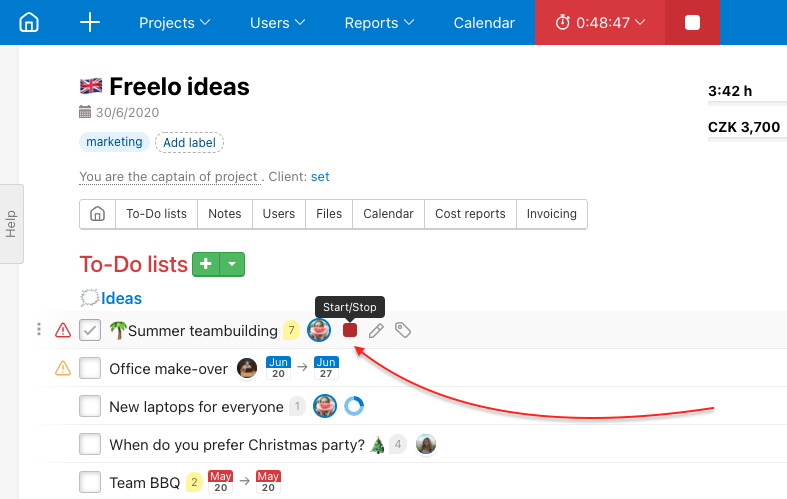
Task: Stop the running timer with white square
Action: (692, 23)
